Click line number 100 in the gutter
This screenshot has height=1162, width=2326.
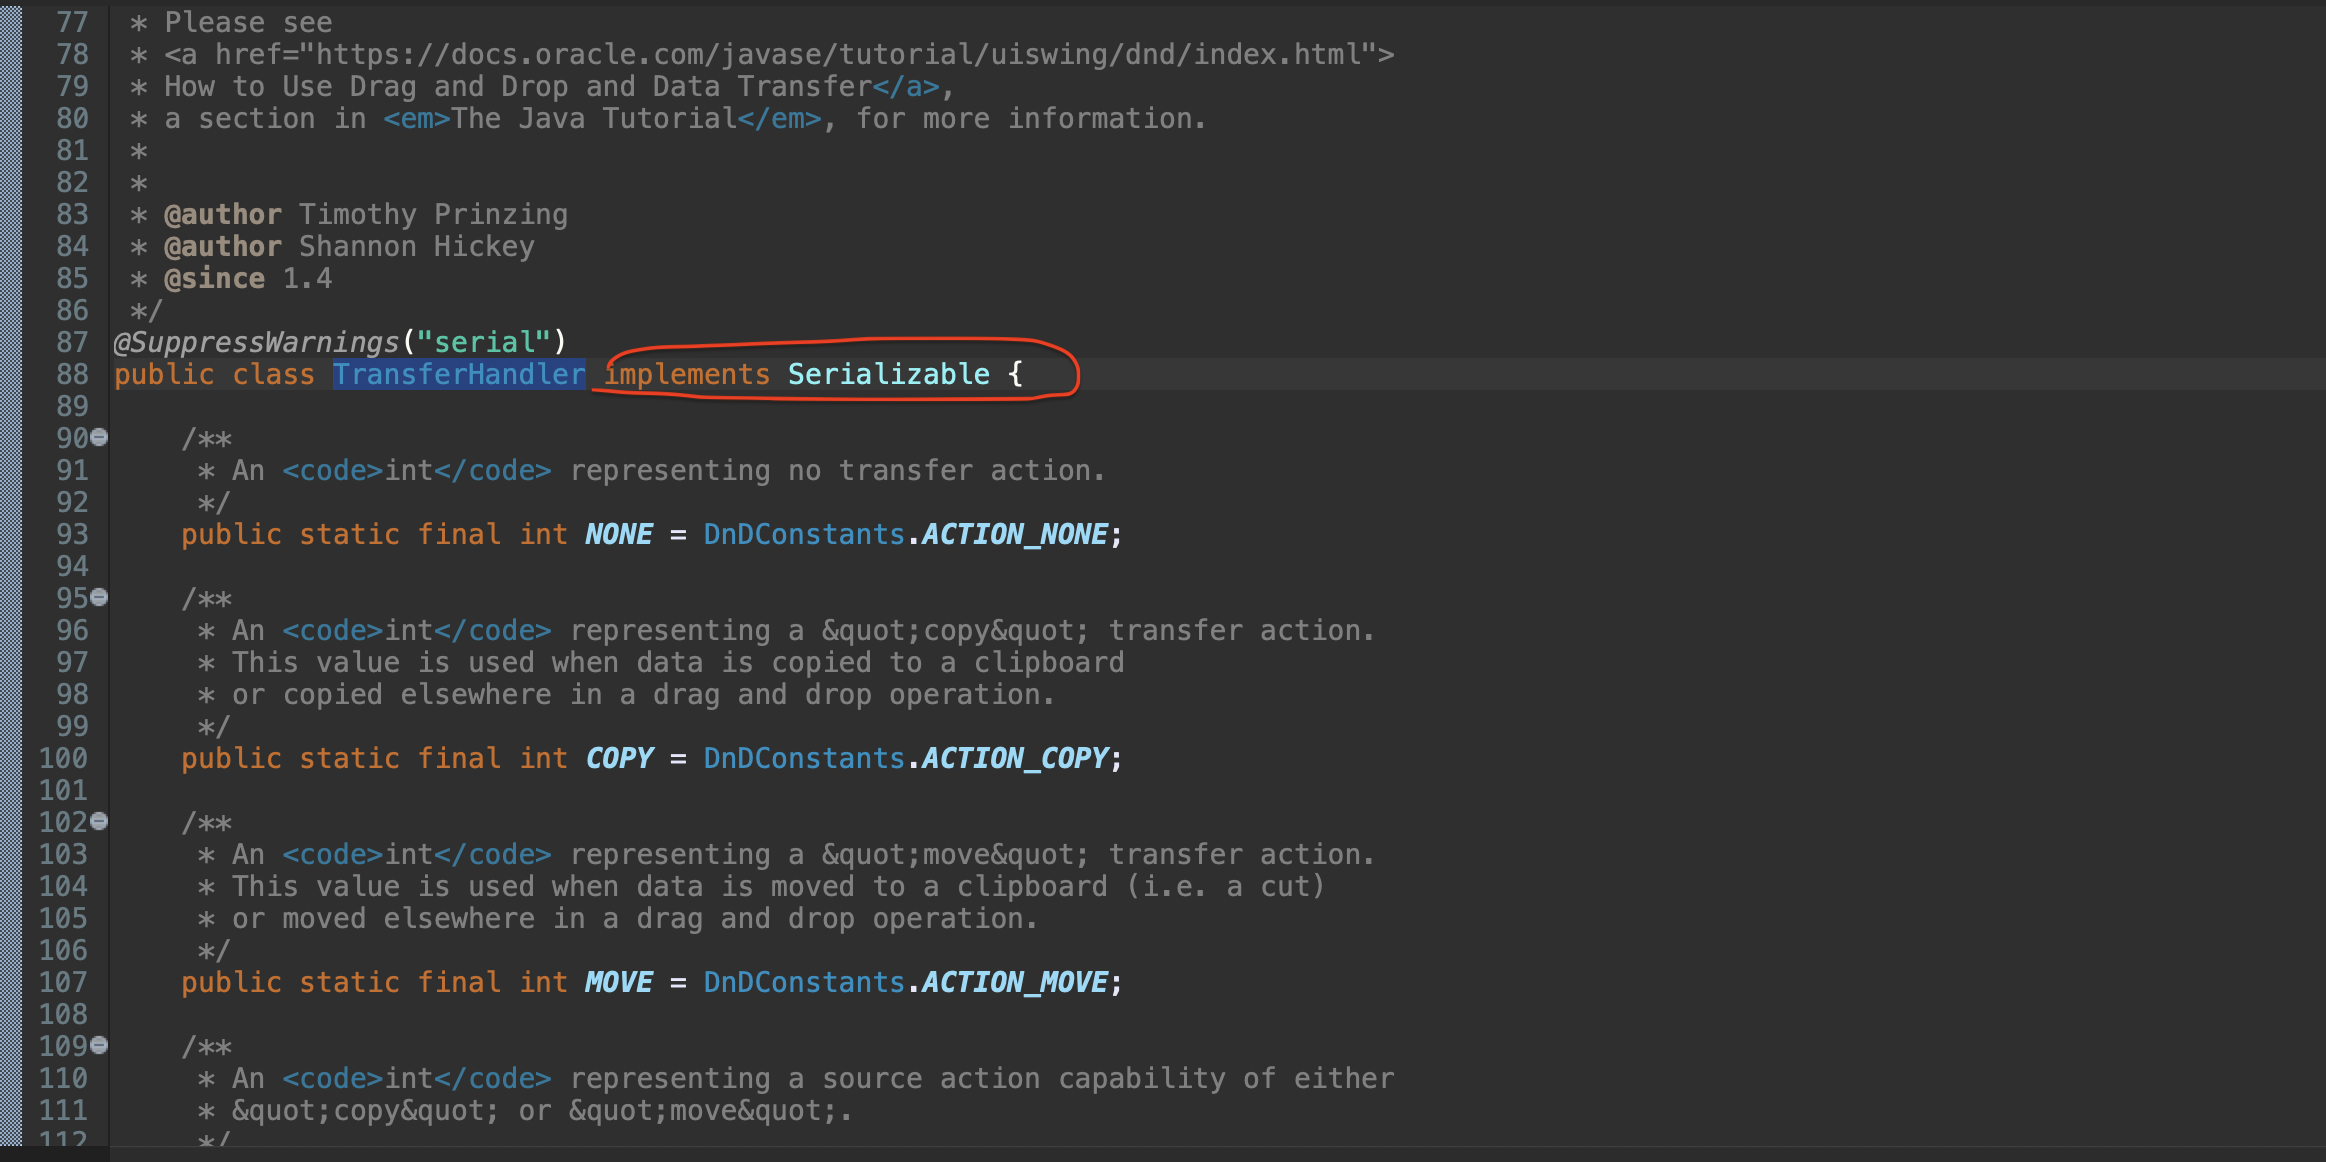pyautogui.click(x=63, y=758)
